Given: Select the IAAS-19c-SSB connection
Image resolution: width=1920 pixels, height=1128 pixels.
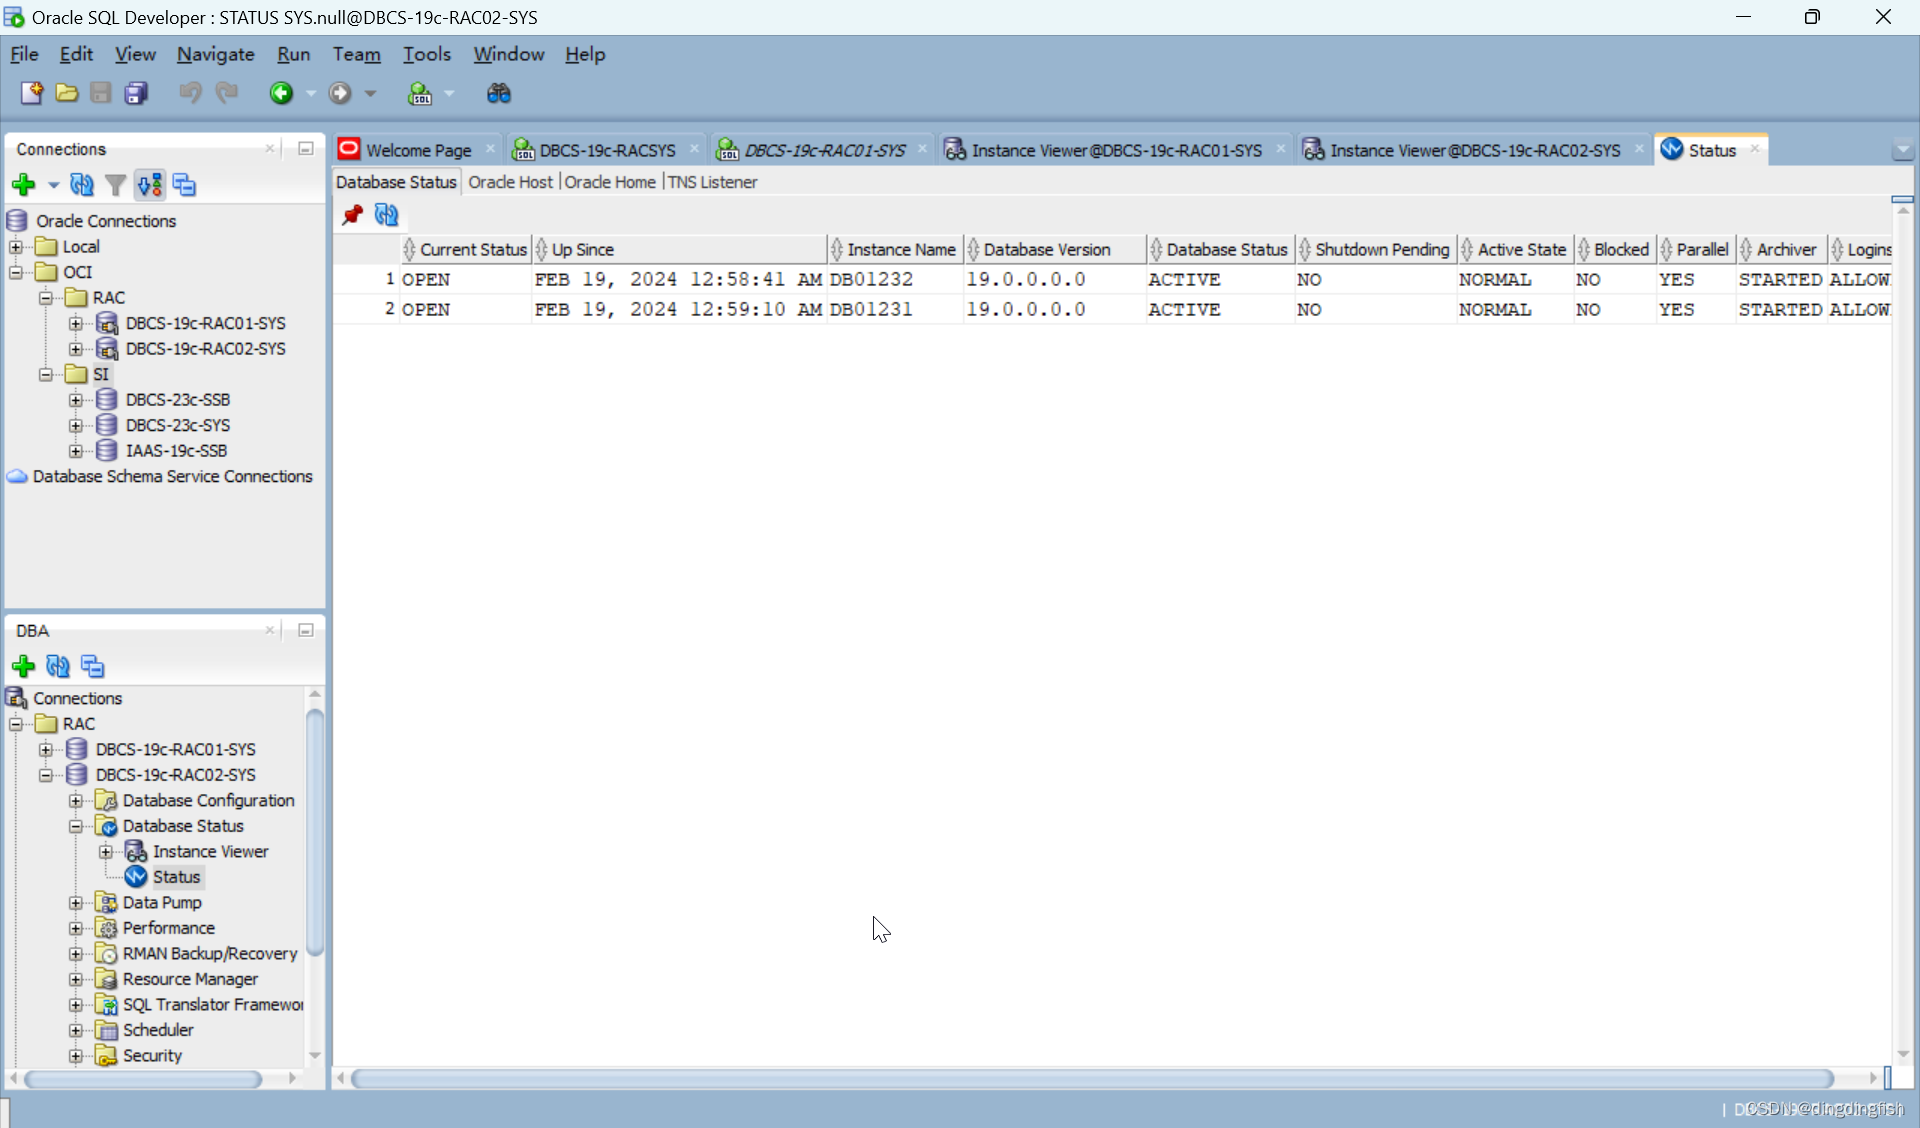Looking at the screenshot, I should (x=176, y=451).
